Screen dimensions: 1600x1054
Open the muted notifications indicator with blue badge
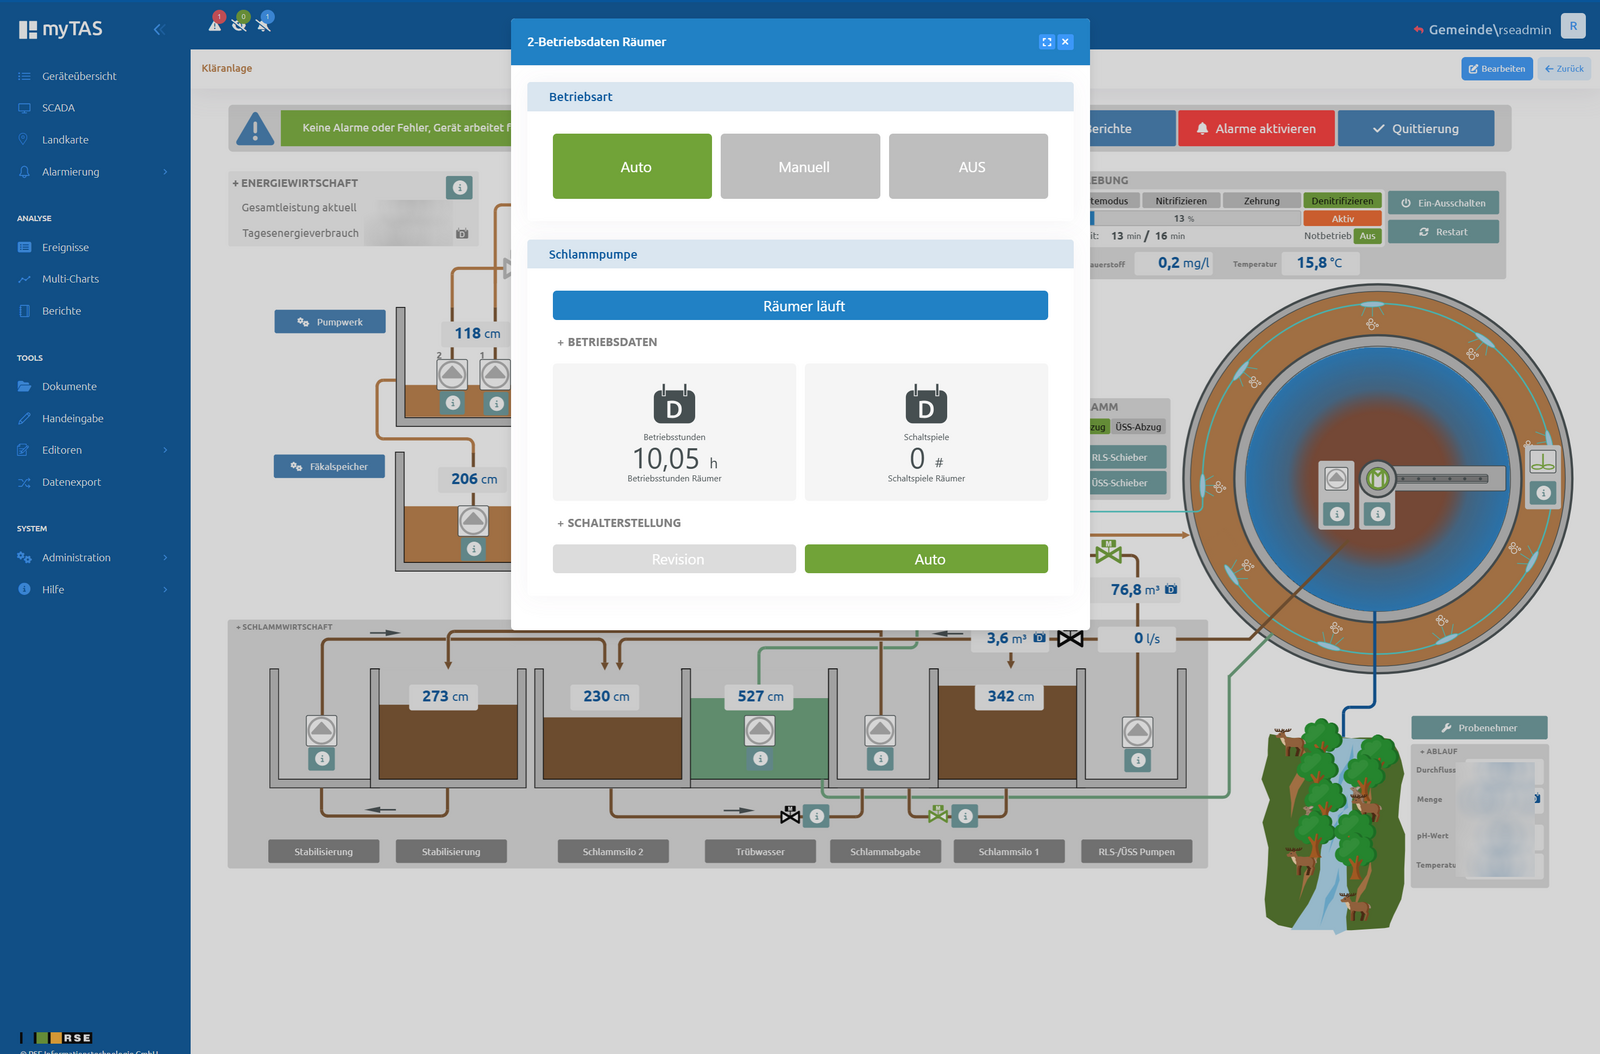pos(264,23)
